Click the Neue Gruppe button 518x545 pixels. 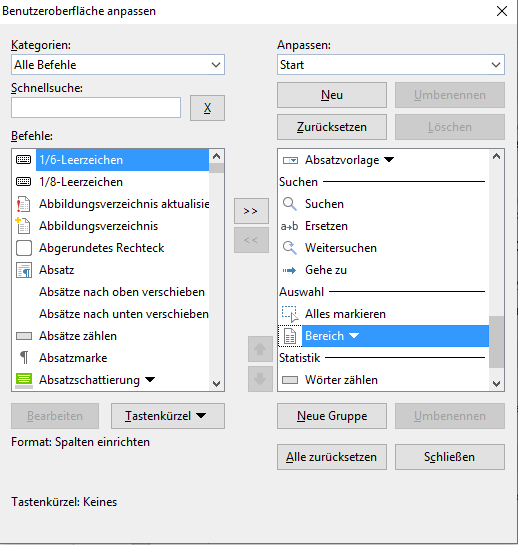(x=332, y=416)
